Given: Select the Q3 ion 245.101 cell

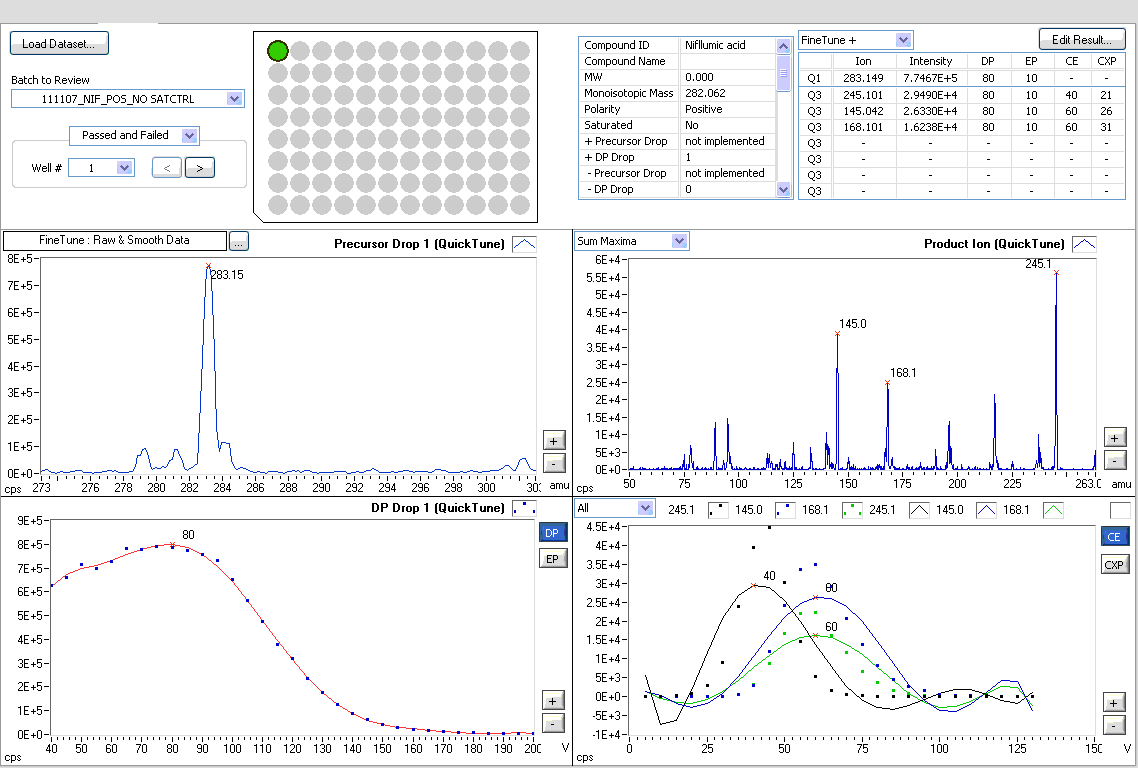Looking at the screenshot, I should (863, 95).
